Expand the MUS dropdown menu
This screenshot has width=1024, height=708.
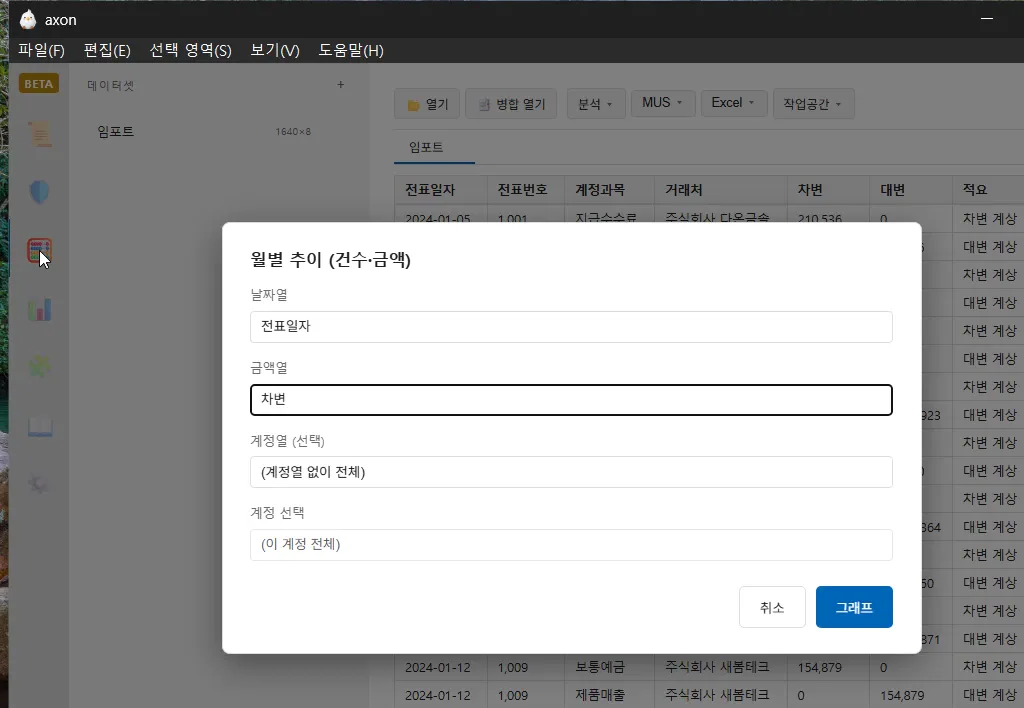click(x=662, y=103)
